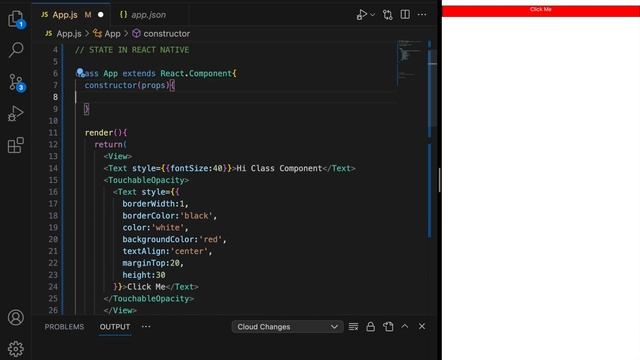This screenshot has width=640, height=360.
Task: Open the OUTPUT panel tab
Action: [115, 327]
